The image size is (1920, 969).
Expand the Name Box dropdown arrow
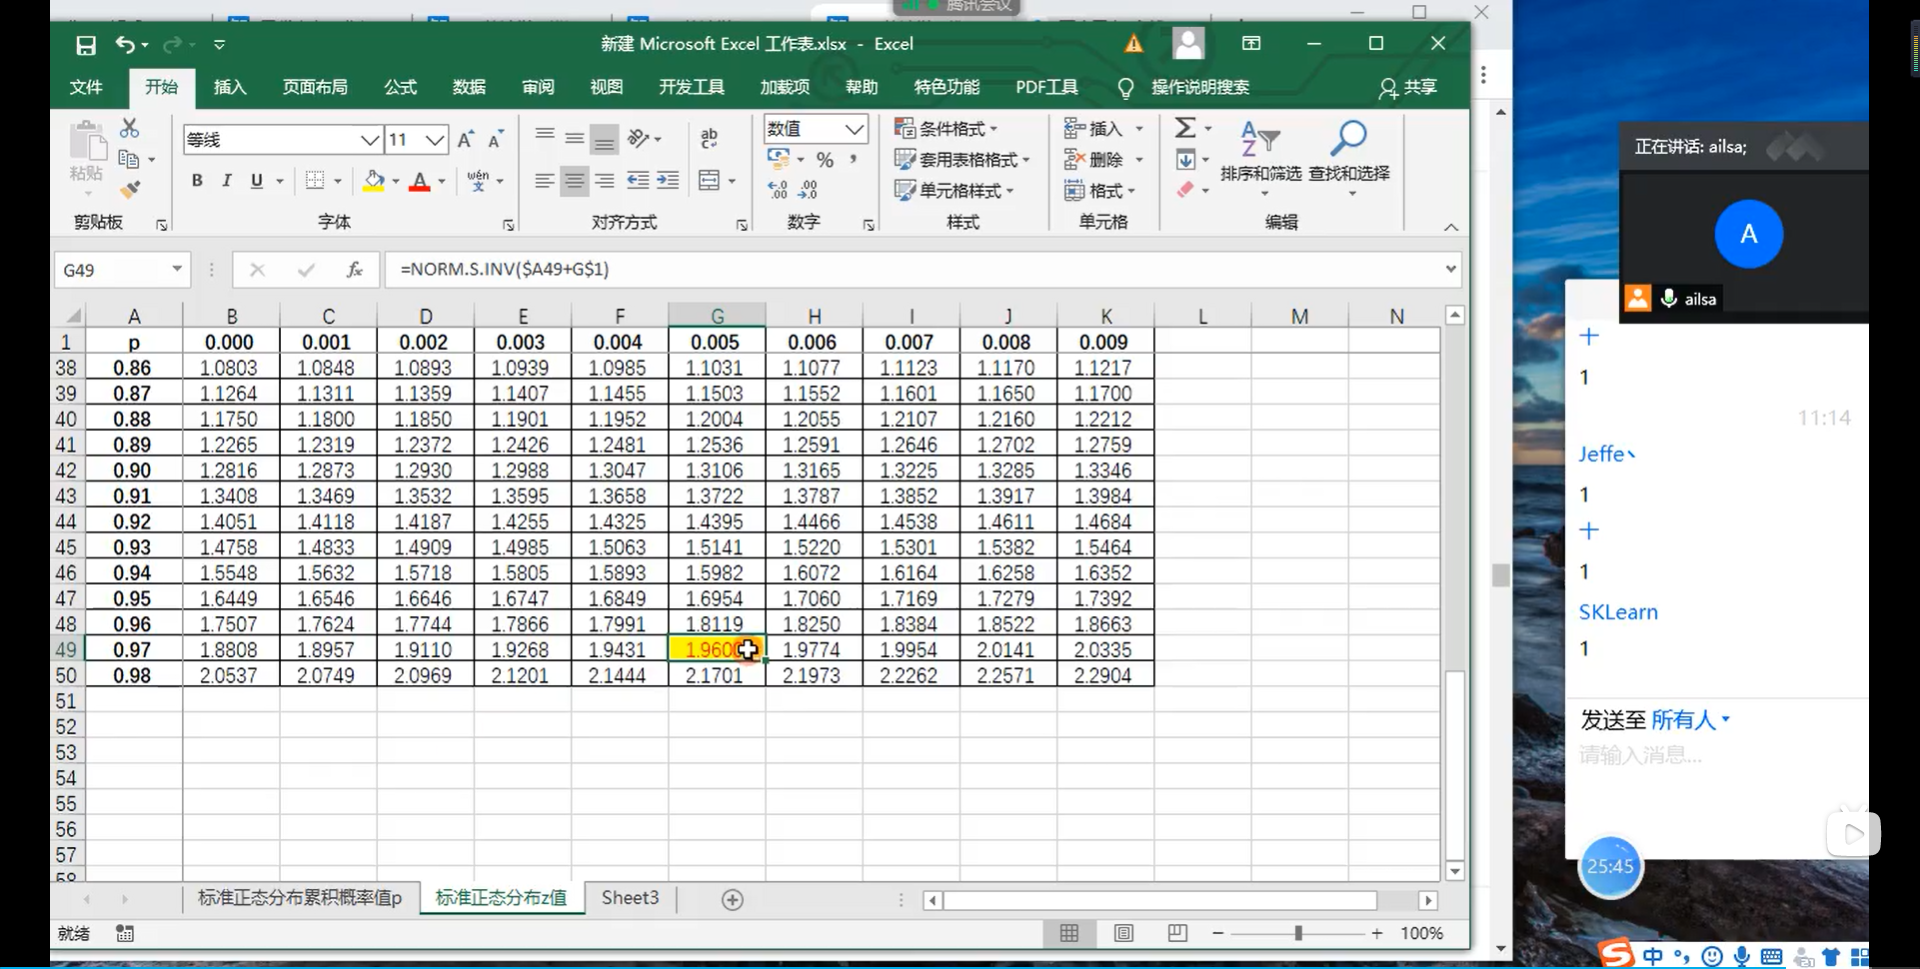coord(177,268)
